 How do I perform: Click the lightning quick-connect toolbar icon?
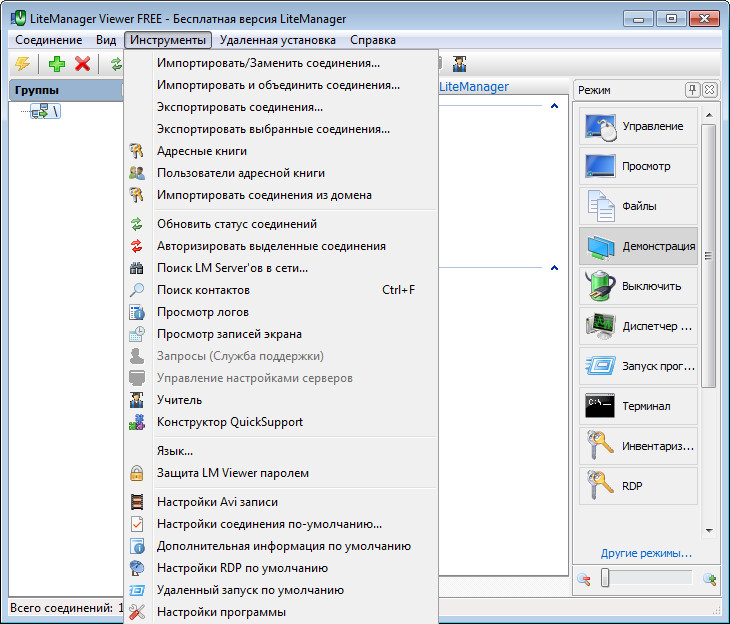tap(22, 63)
